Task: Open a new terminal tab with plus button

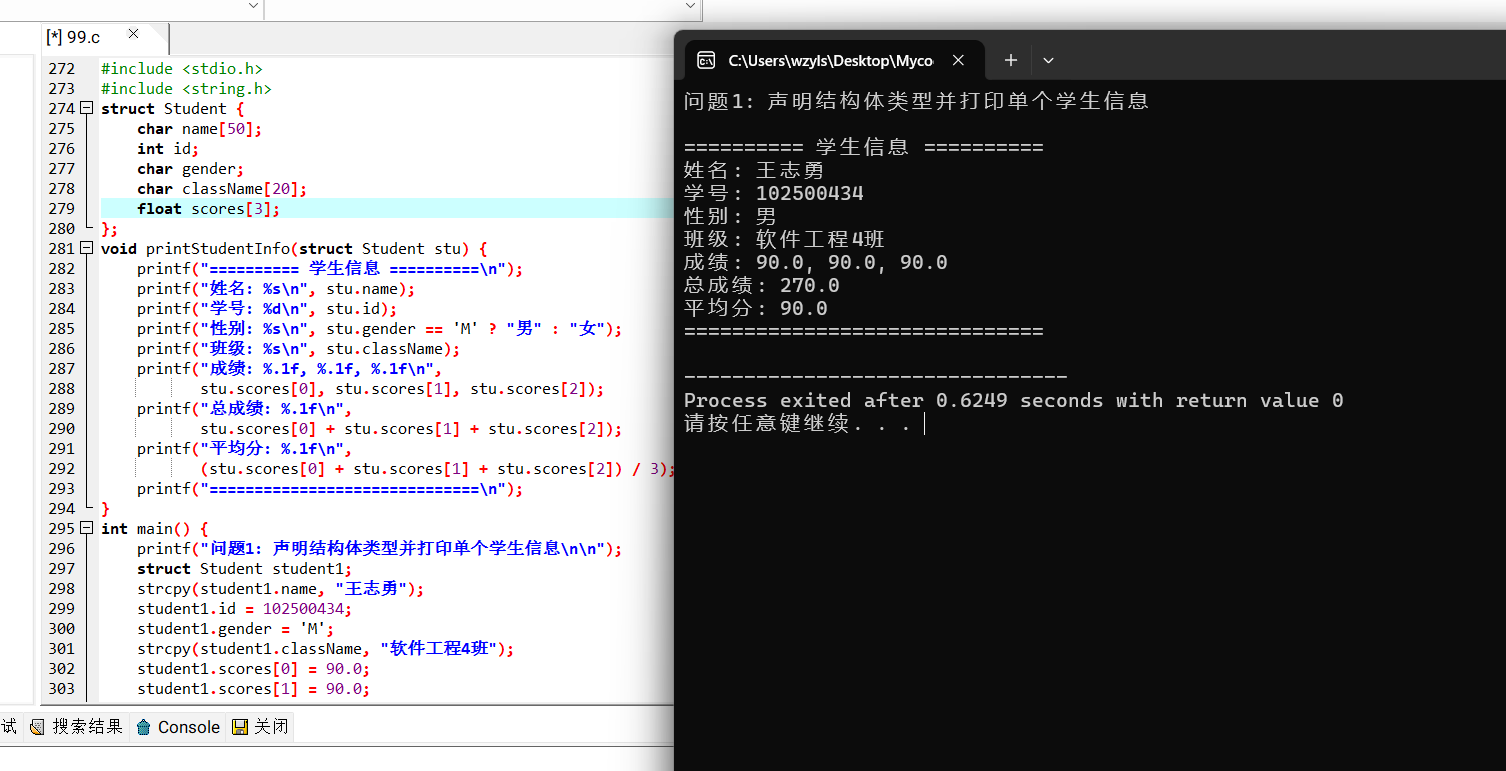Action: 1011,60
